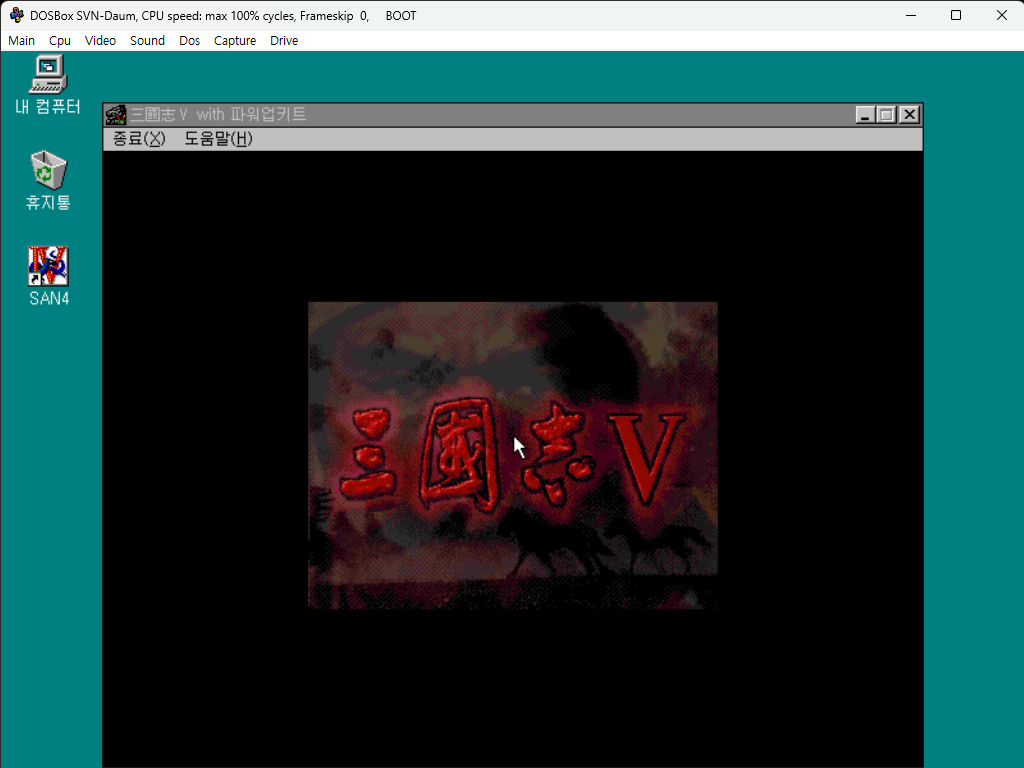Click the 휴지통 icon label text

point(48,202)
